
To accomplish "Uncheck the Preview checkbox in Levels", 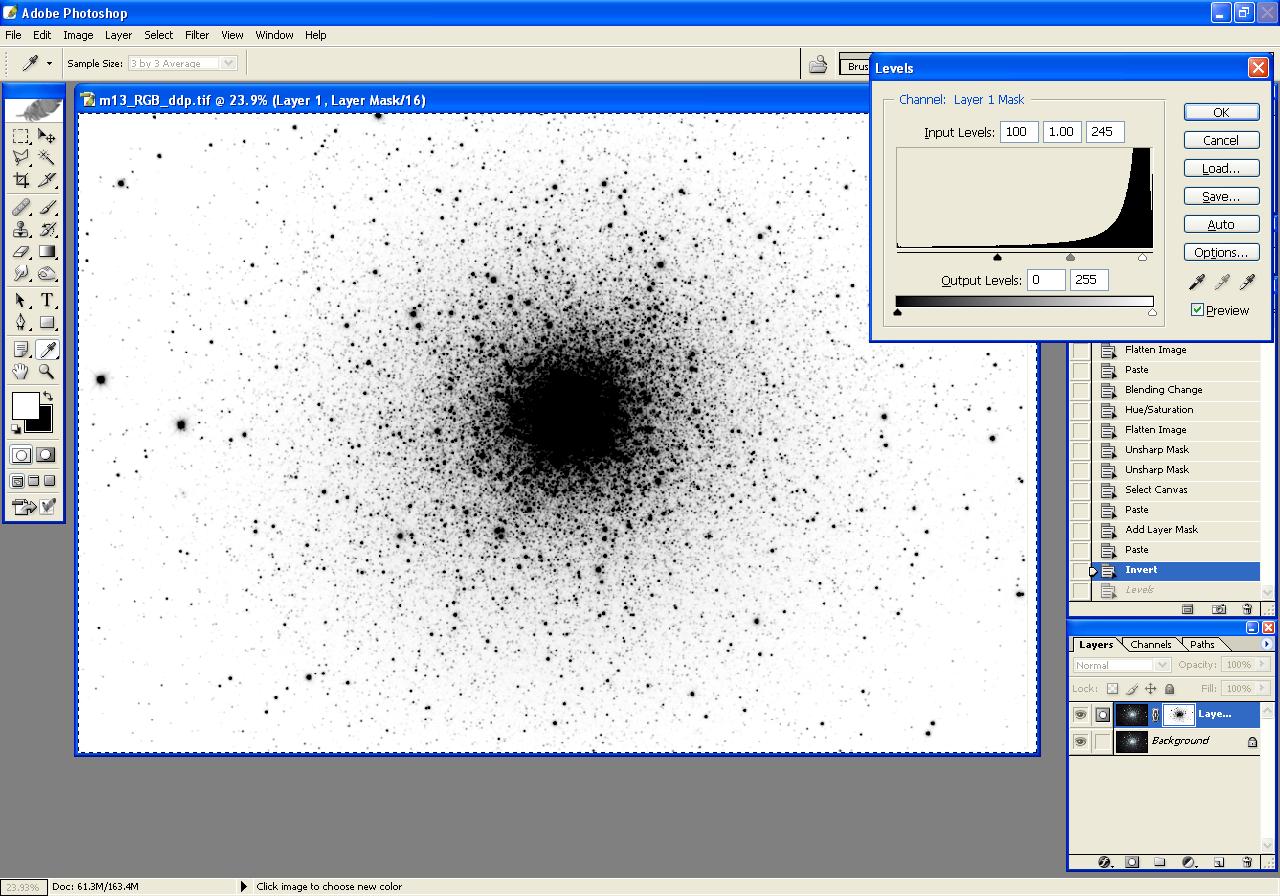I will point(1197,310).
